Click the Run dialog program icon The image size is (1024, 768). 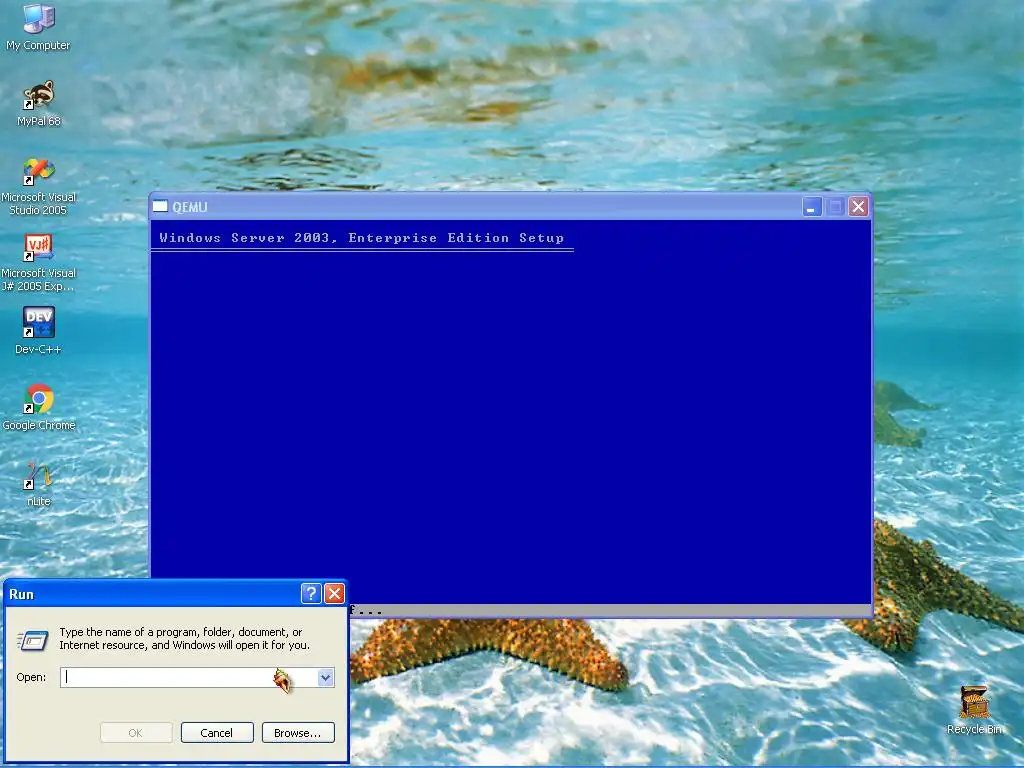[x=33, y=640]
